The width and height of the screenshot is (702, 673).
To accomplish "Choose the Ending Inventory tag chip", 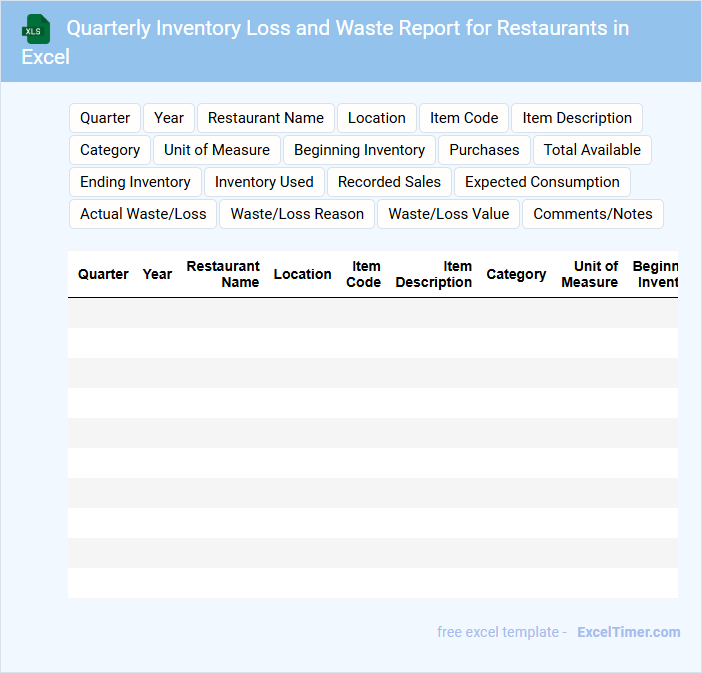I will coord(135,182).
